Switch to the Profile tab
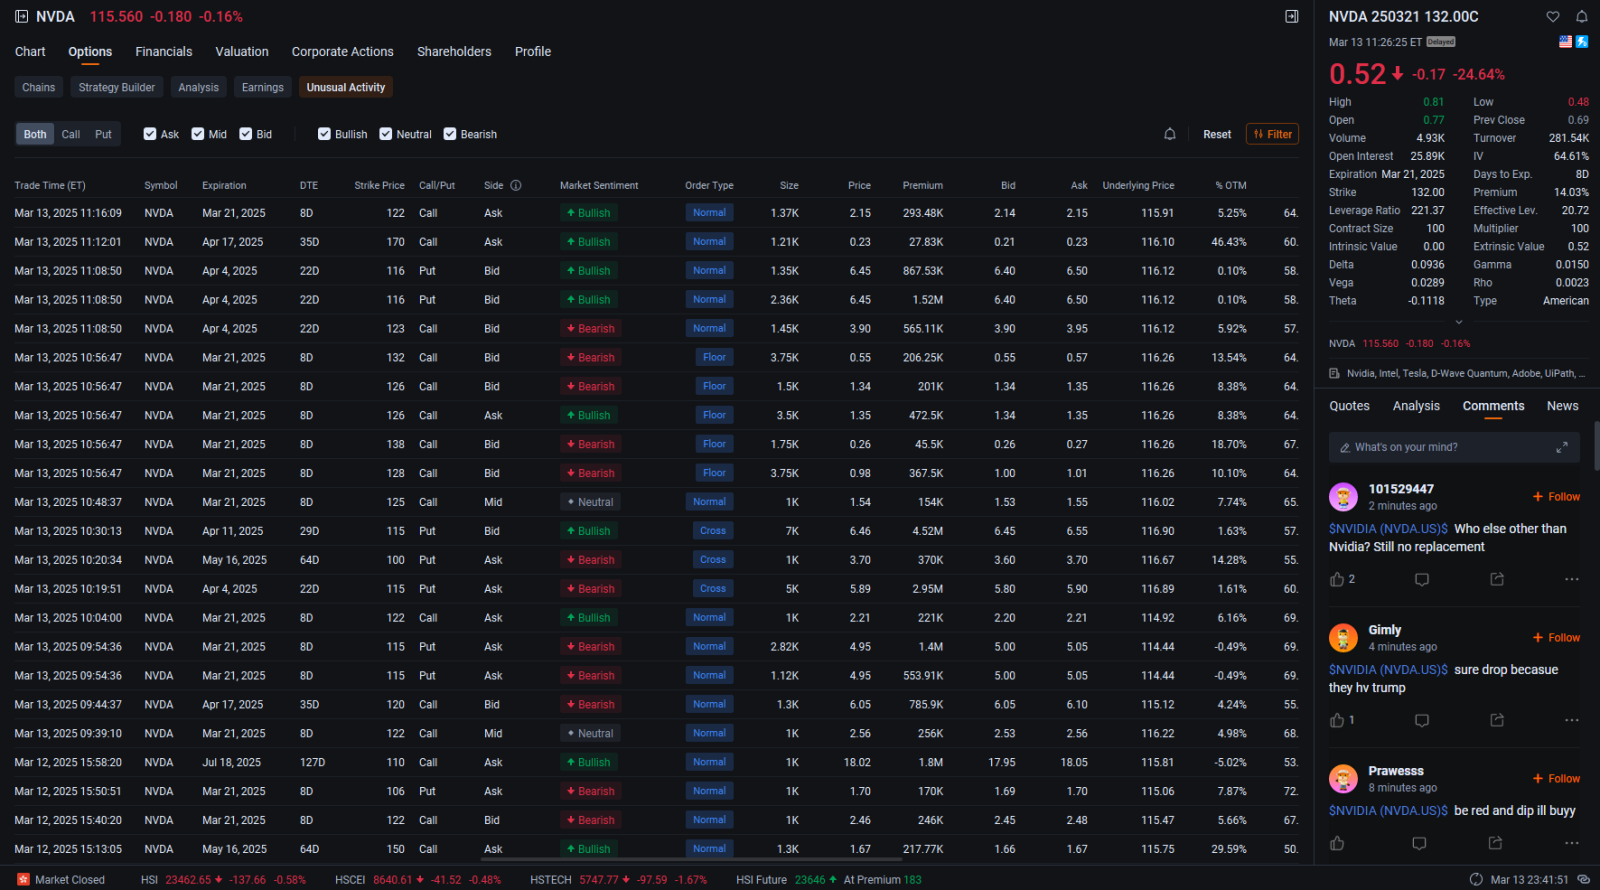Viewport: 1600px width, 890px height. coord(533,52)
